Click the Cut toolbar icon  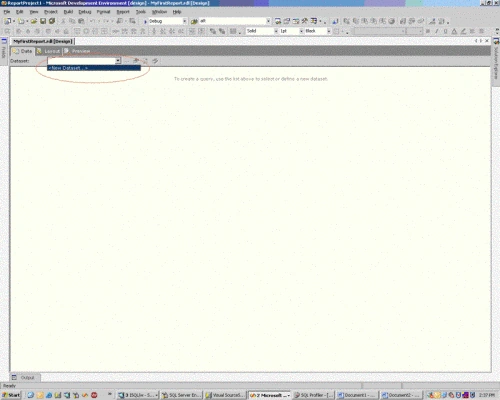pos(63,21)
